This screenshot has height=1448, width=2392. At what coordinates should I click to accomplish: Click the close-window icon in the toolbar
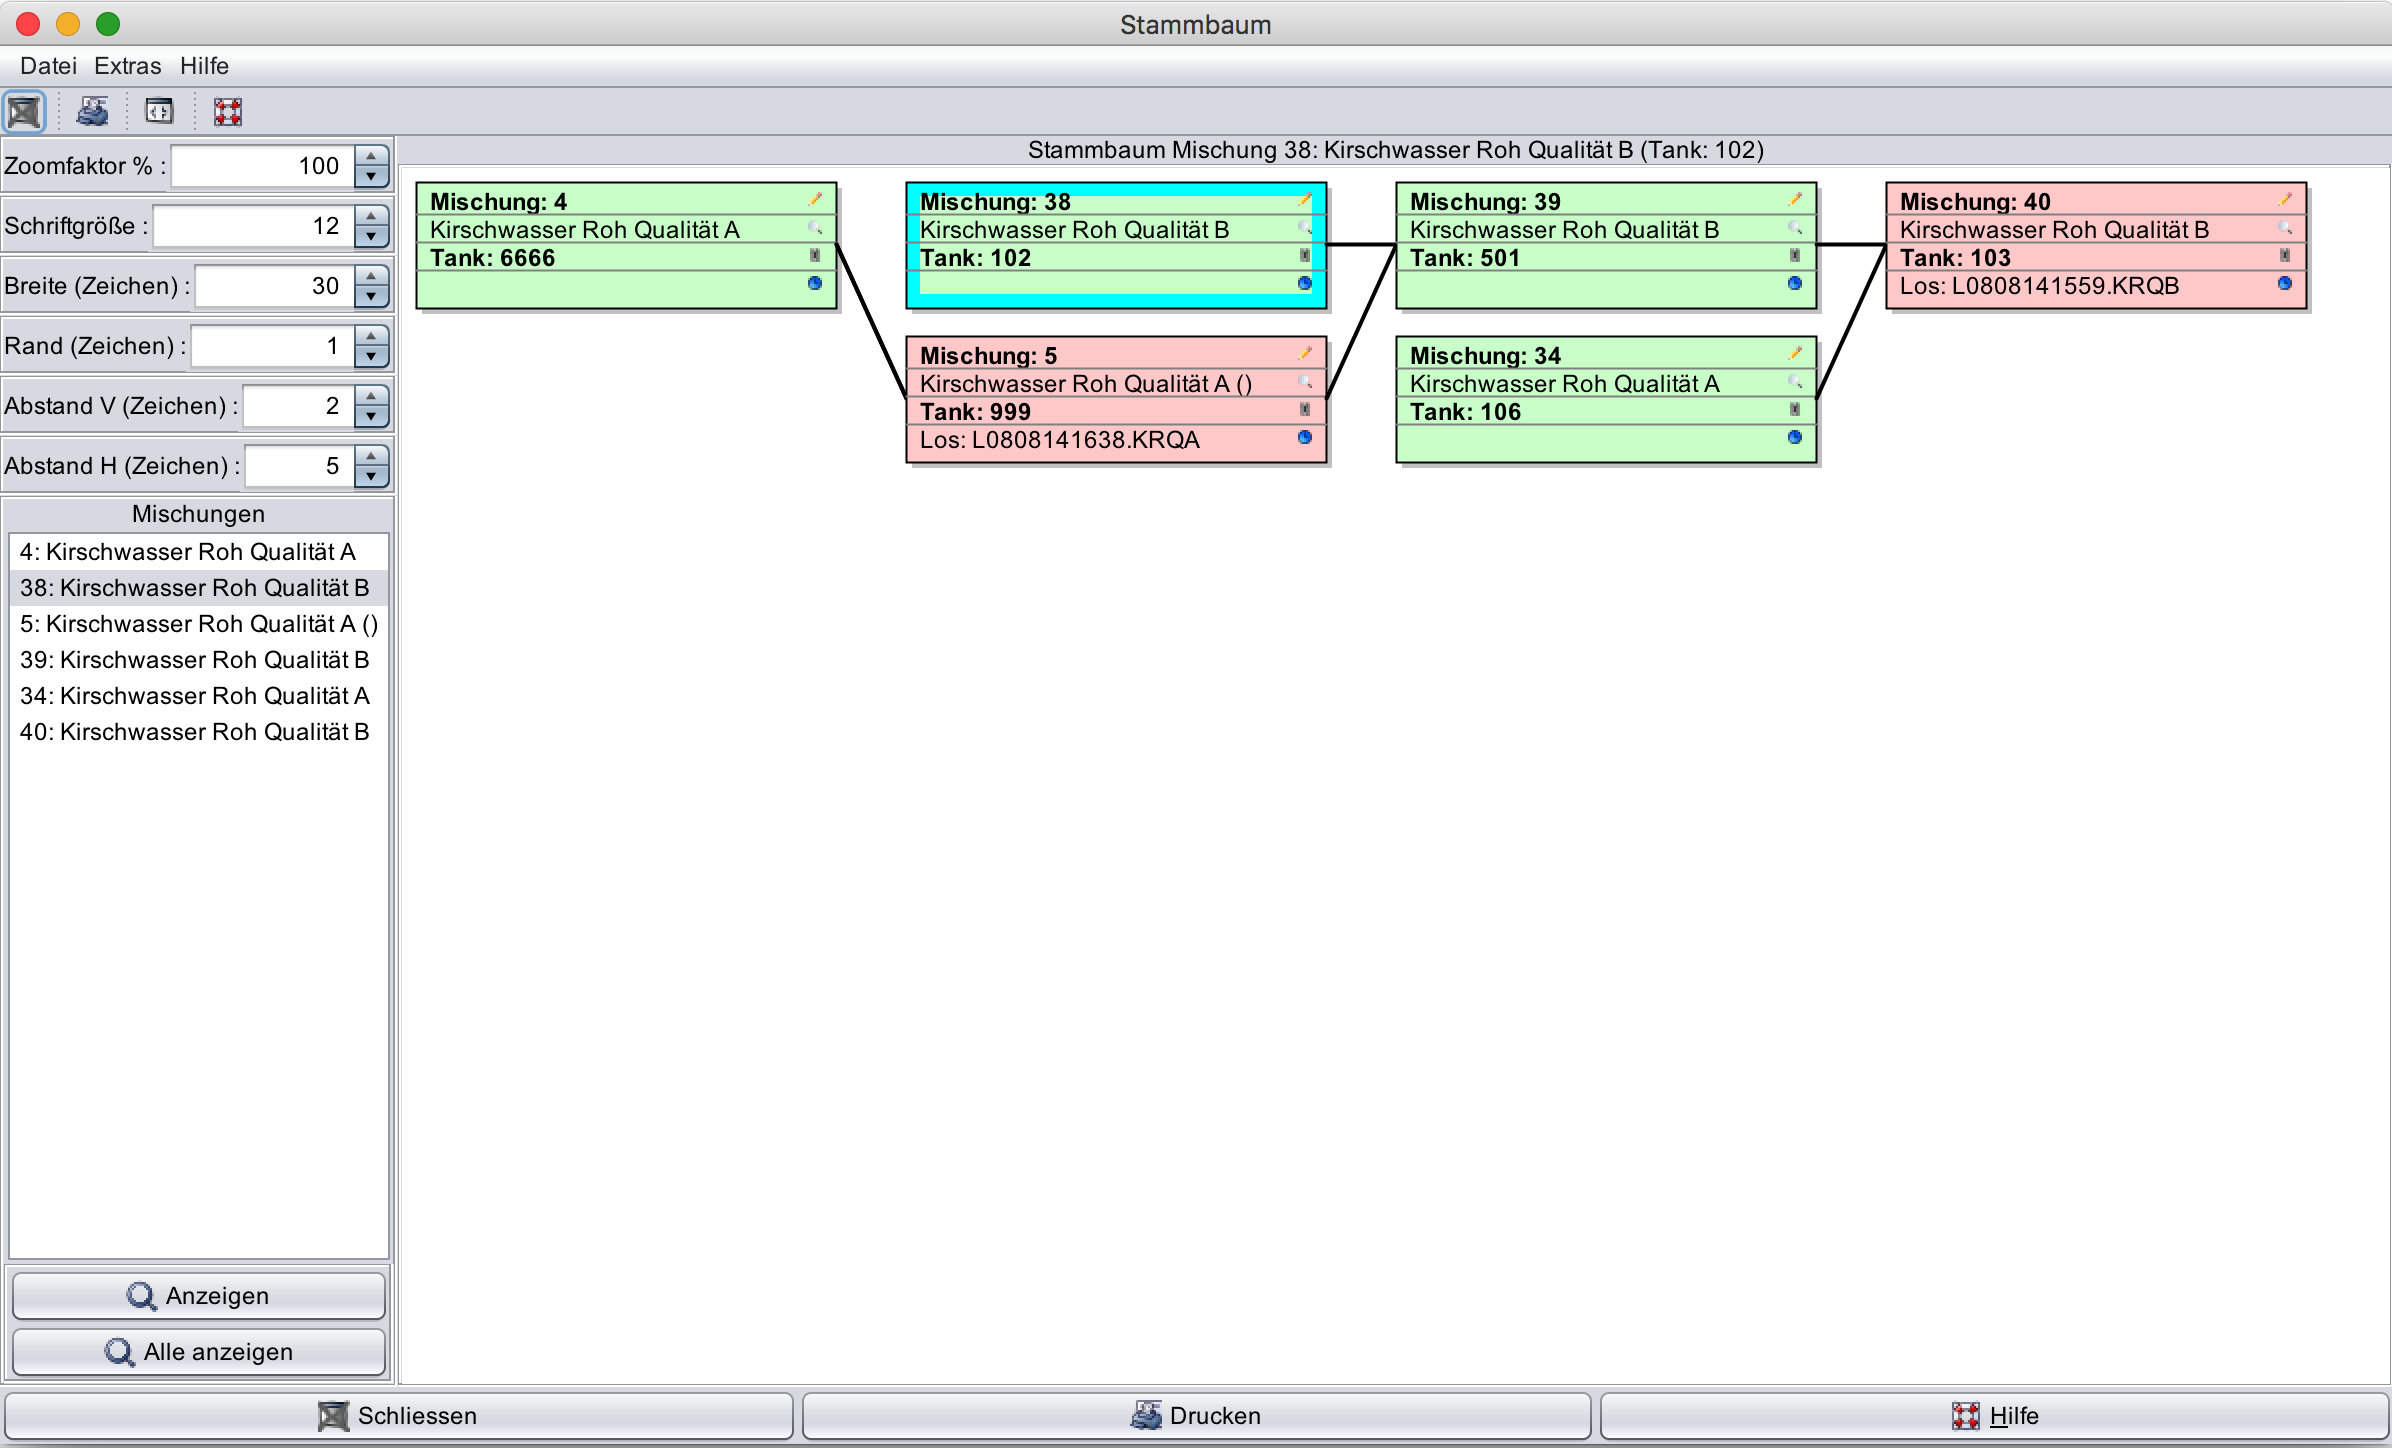click(24, 111)
